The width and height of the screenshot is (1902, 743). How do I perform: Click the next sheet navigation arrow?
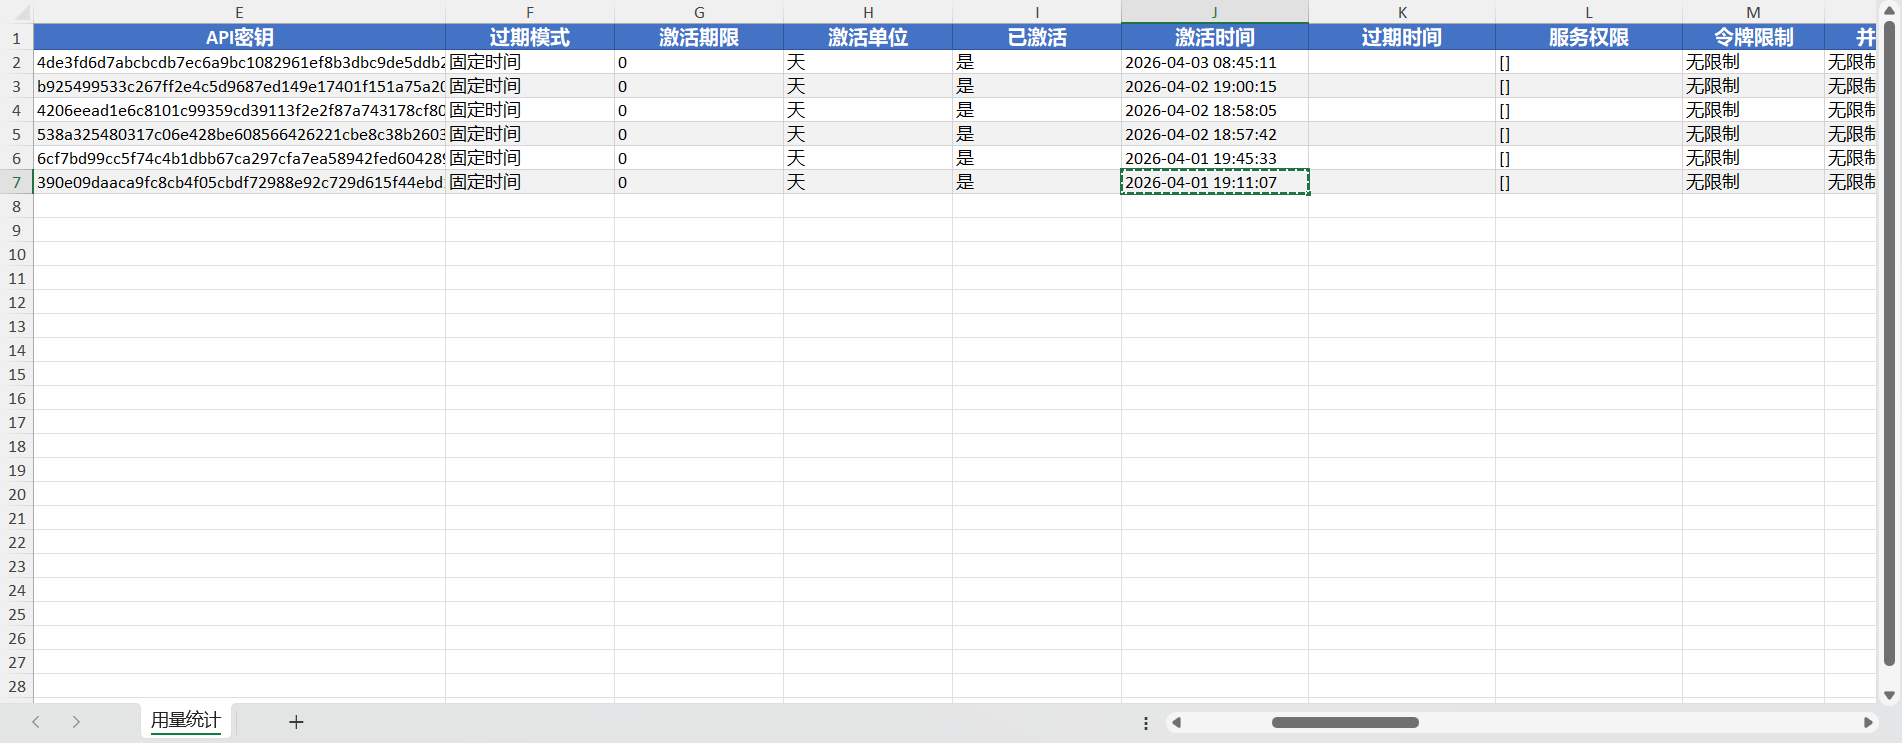click(x=76, y=722)
